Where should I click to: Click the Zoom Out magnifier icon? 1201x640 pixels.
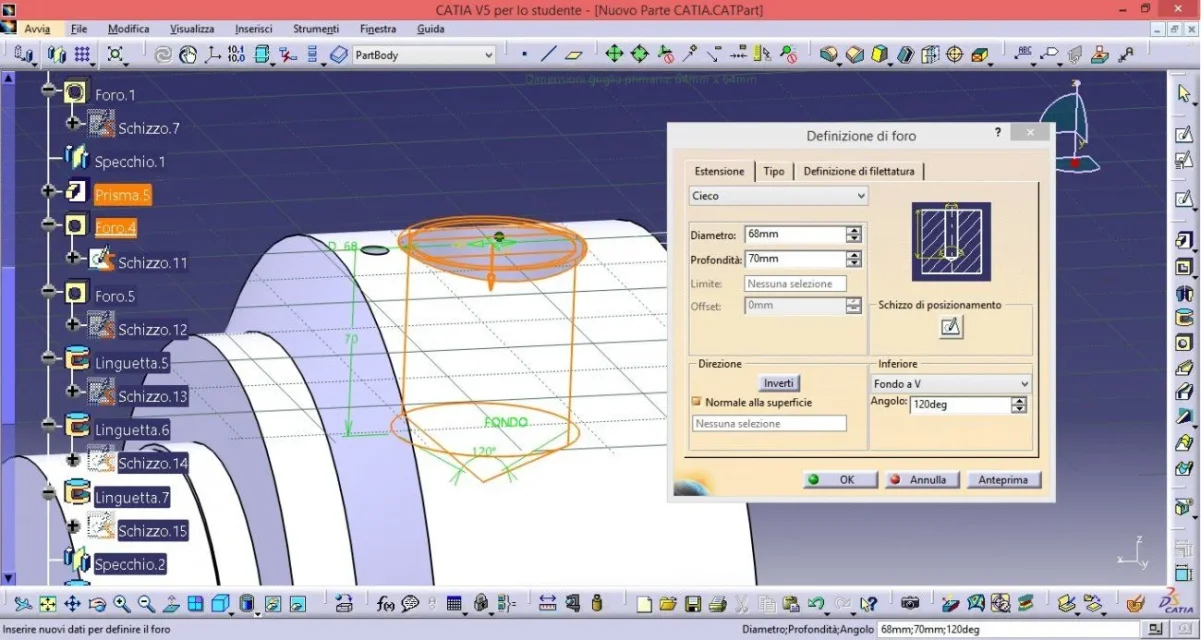(x=146, y=604)
